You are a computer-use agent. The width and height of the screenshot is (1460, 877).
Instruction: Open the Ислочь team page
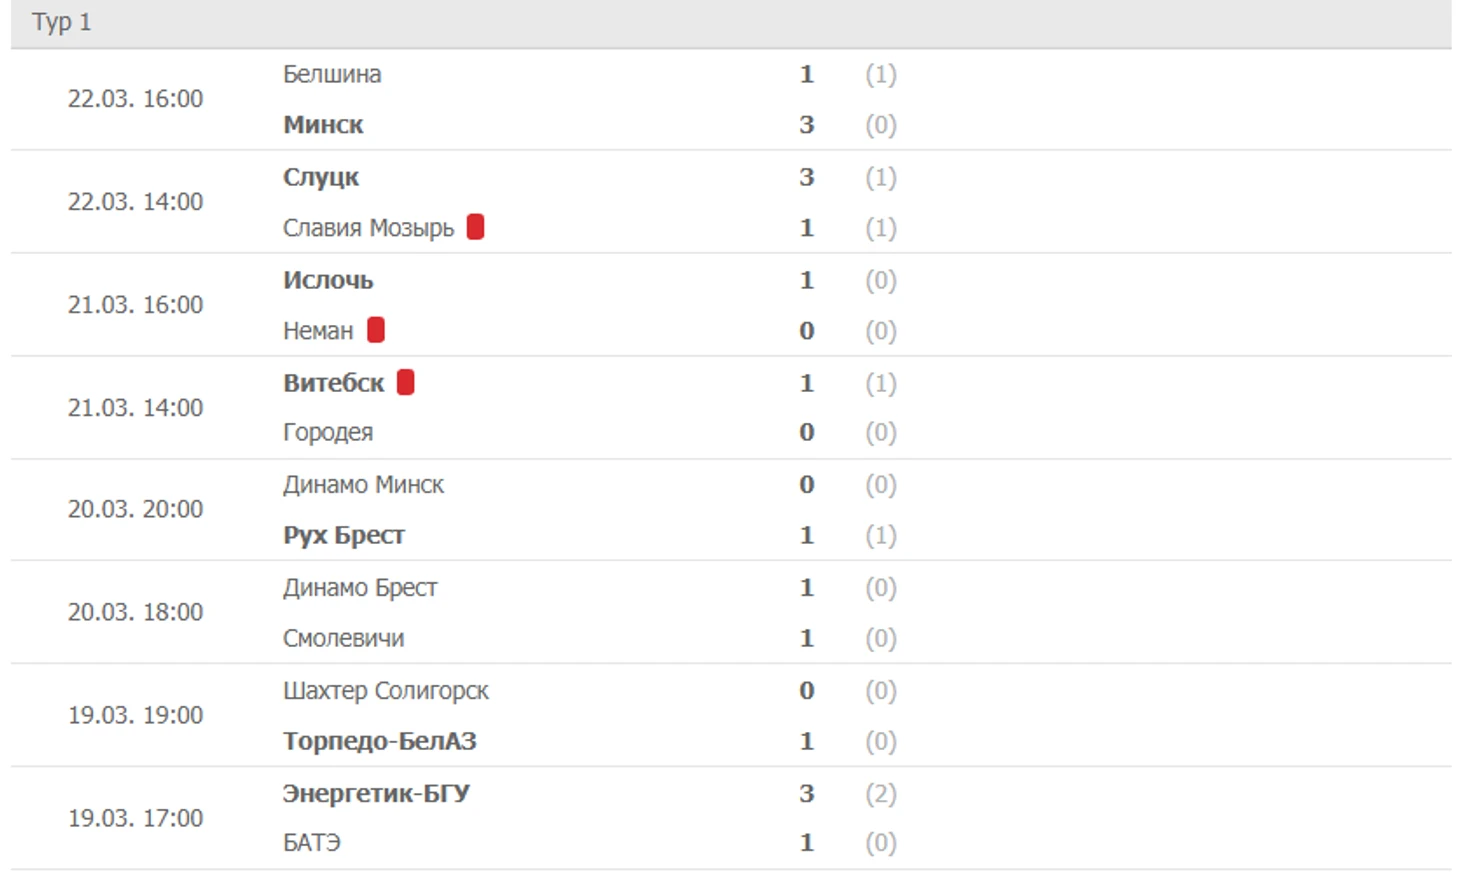[328, 280]
